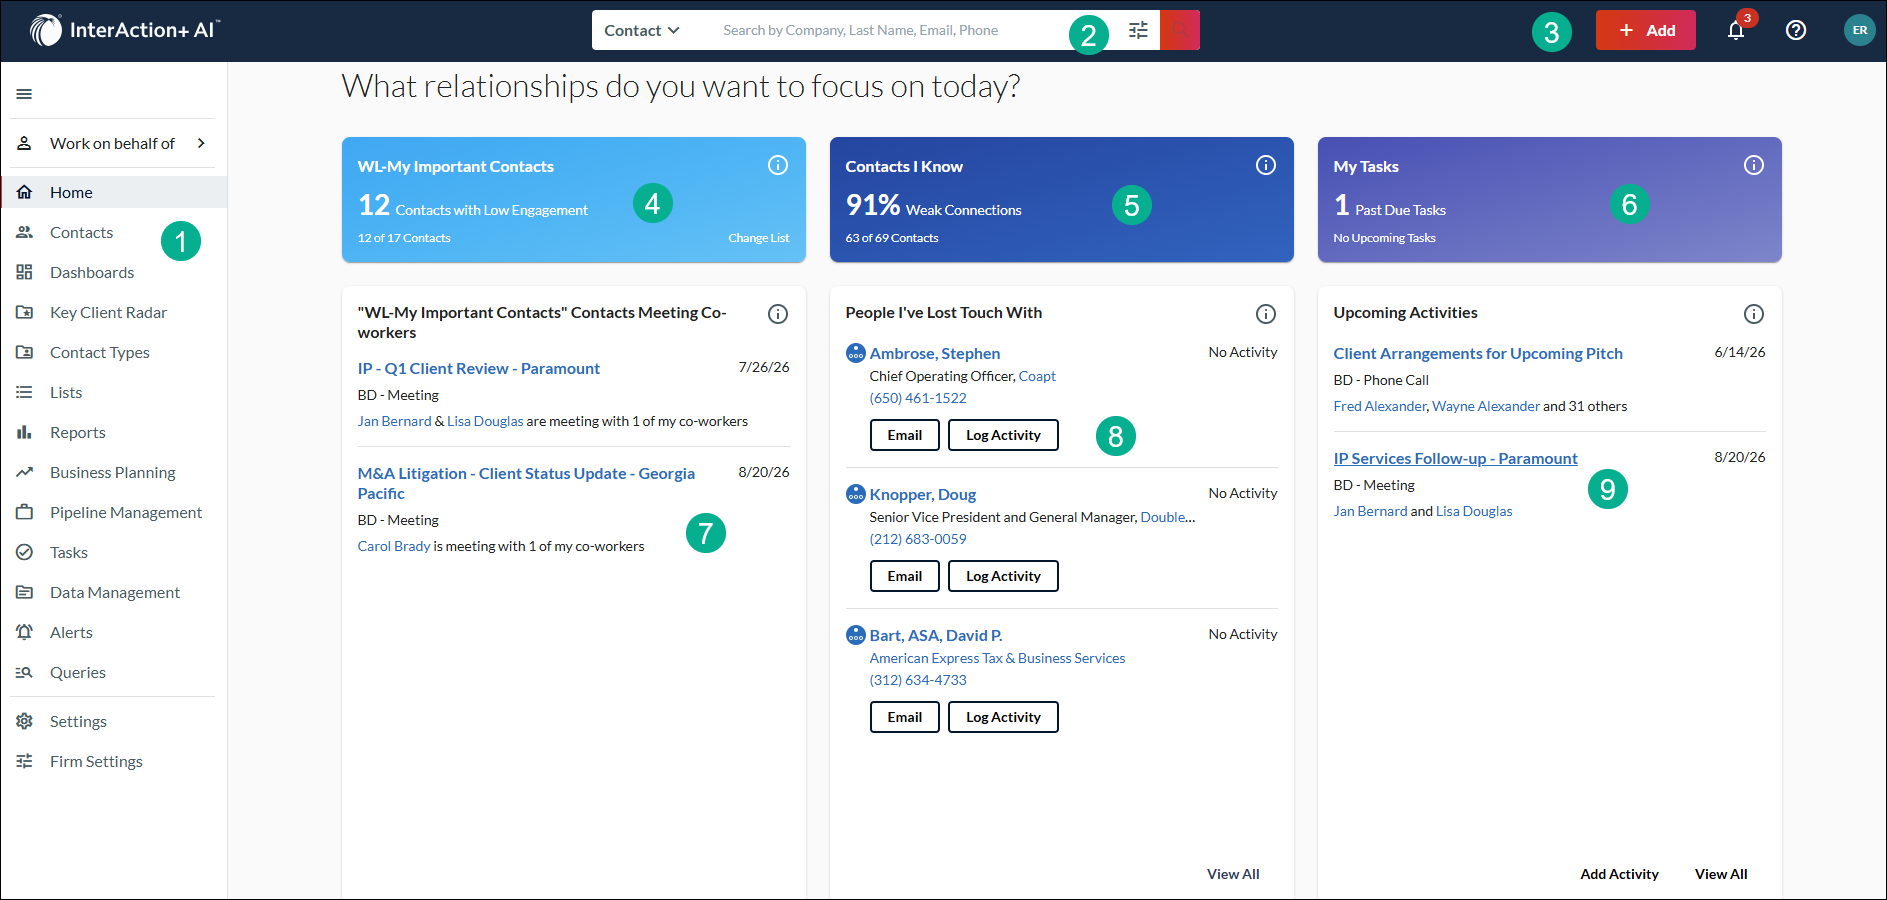Open Queries in the sidebar
Viewport: 1887px width, 900px height.
point(114,672)
